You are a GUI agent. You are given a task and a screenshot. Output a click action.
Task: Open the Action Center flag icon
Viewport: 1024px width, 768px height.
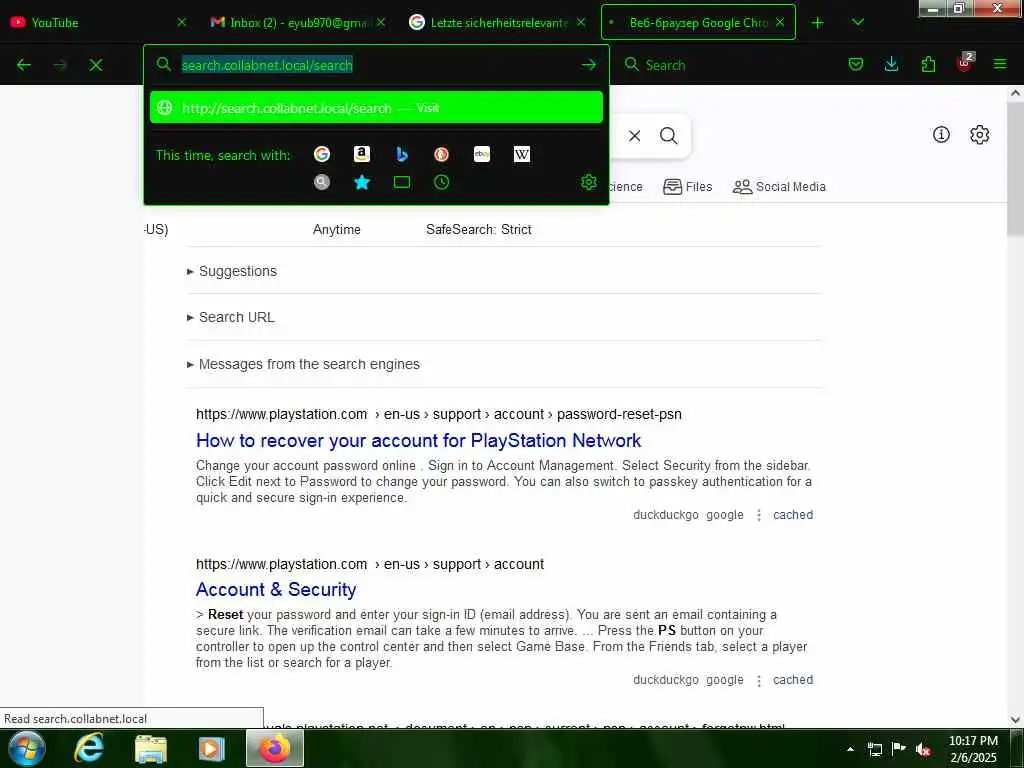[899, 748]
